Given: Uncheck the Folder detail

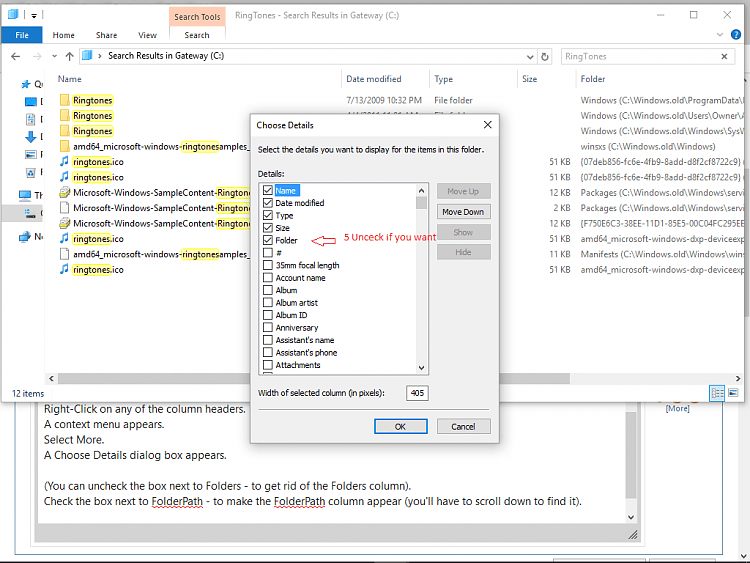Looking at the screenshot, I should click(268, 240).
